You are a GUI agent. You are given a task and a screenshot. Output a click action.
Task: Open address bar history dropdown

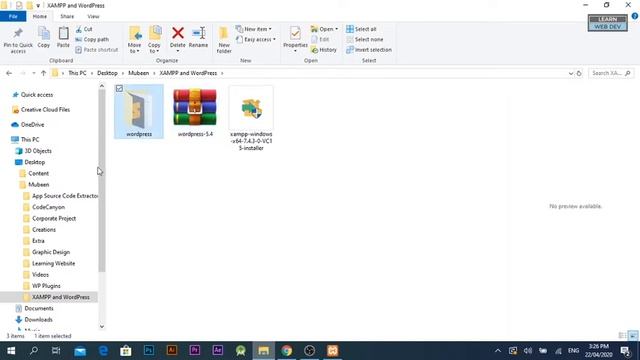[571, 73]
